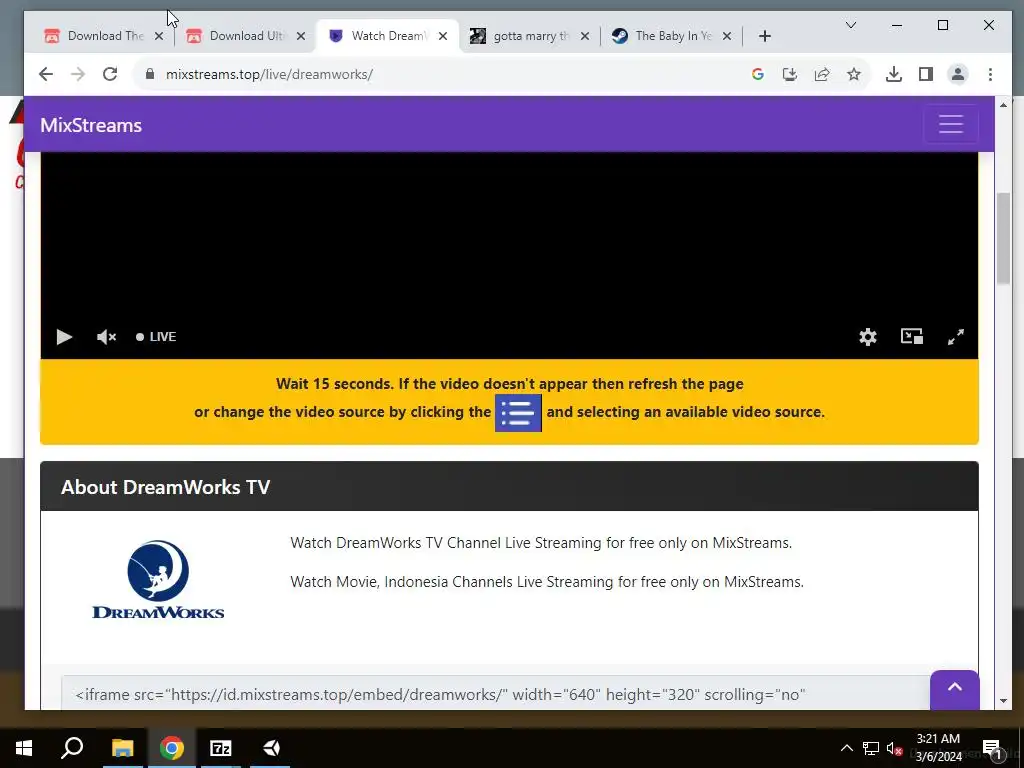Play the DreamWorks live video

point(64,337)
